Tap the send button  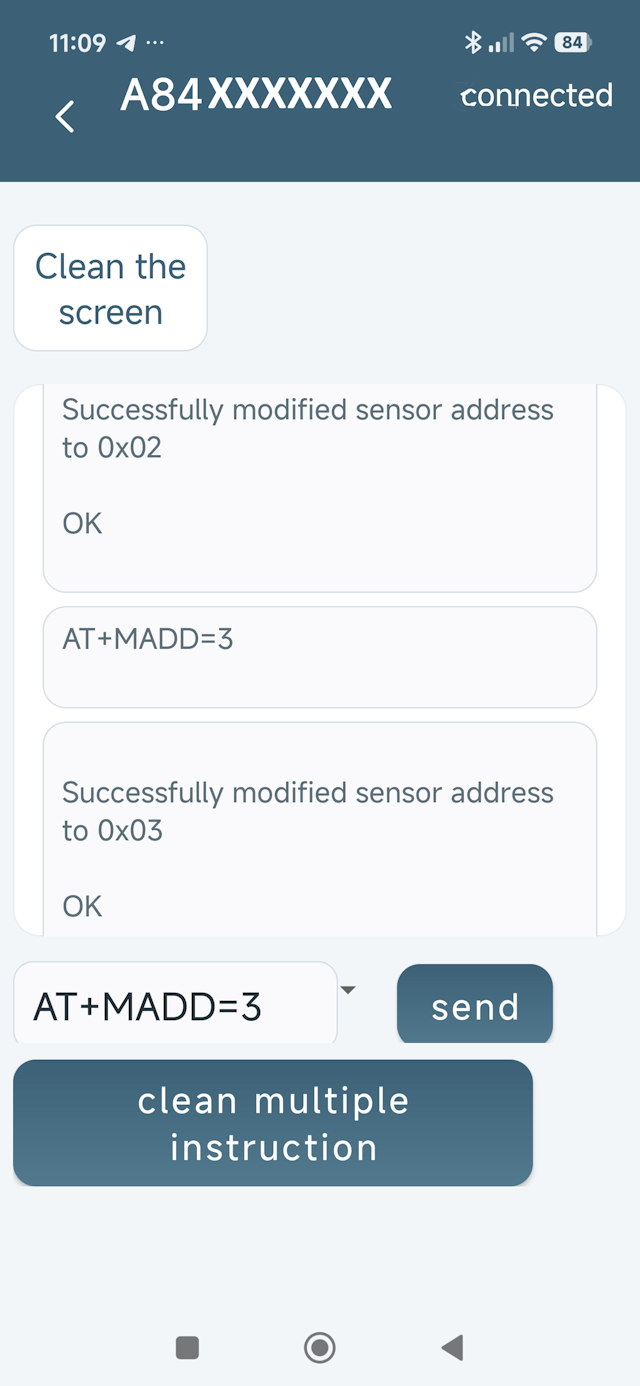click(475, 1005)
